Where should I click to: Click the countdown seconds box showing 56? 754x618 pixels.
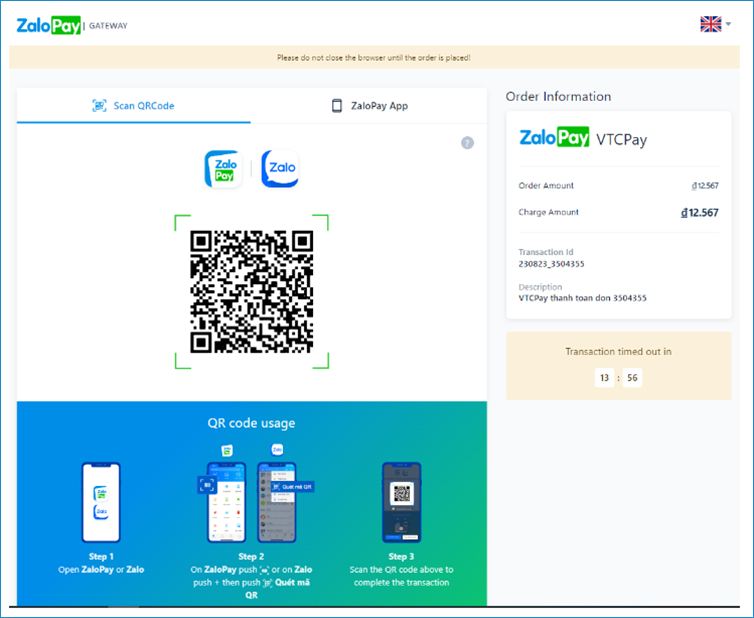click(x=632, y=378)
